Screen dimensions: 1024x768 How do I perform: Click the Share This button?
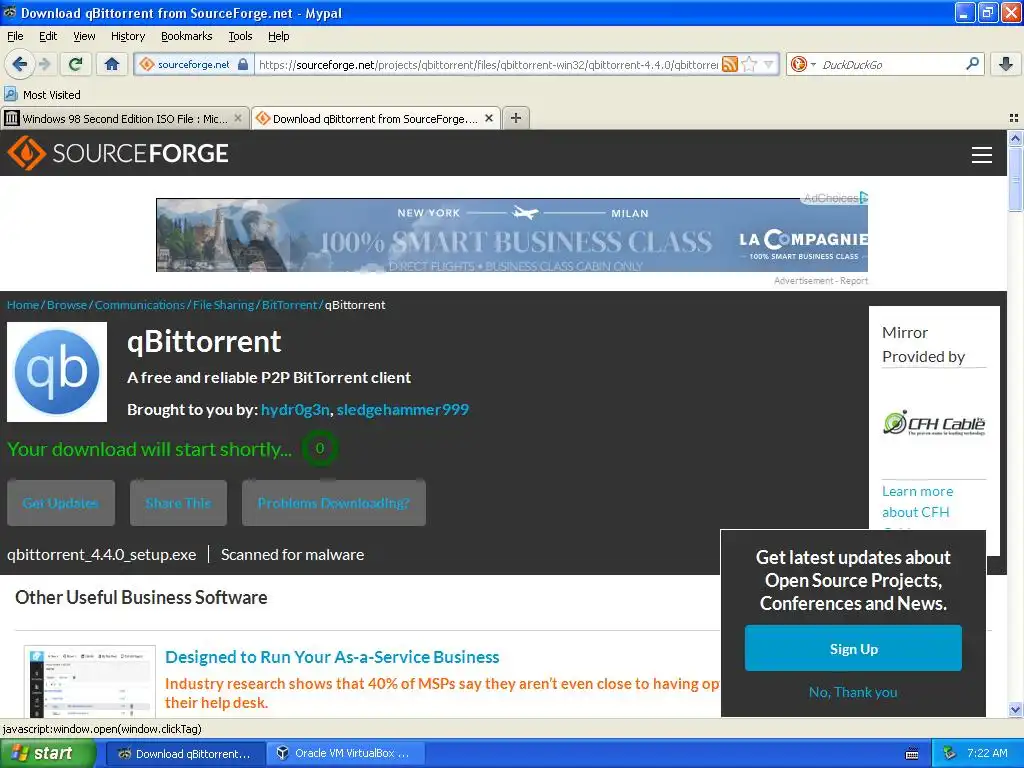[178, 503]
